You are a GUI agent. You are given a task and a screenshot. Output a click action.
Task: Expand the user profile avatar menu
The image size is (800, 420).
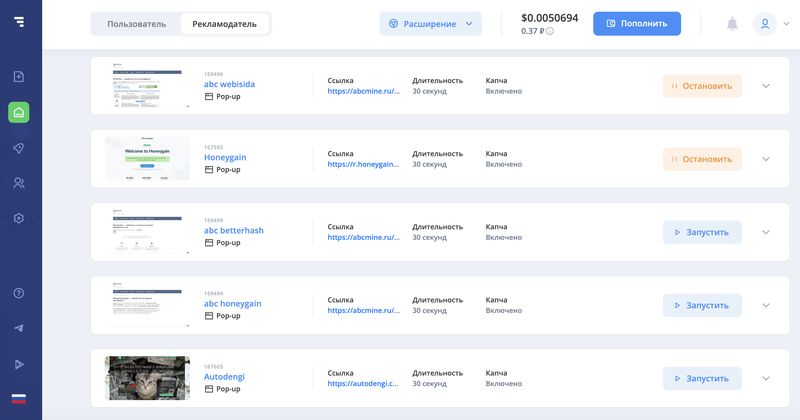(x=764, y=24)
